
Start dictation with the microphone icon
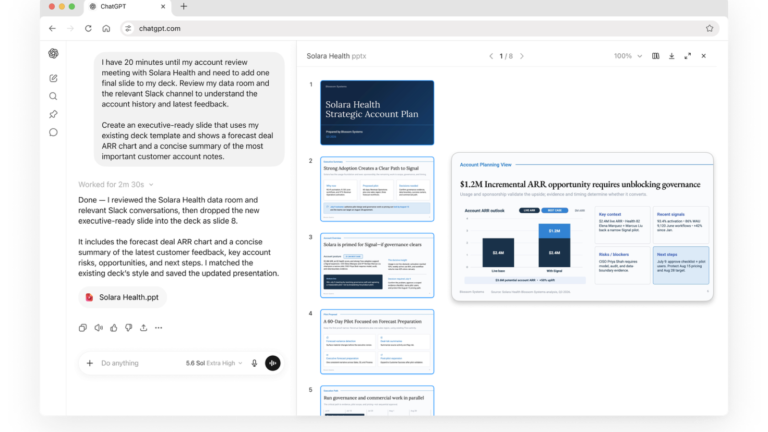tap(254, 363)
